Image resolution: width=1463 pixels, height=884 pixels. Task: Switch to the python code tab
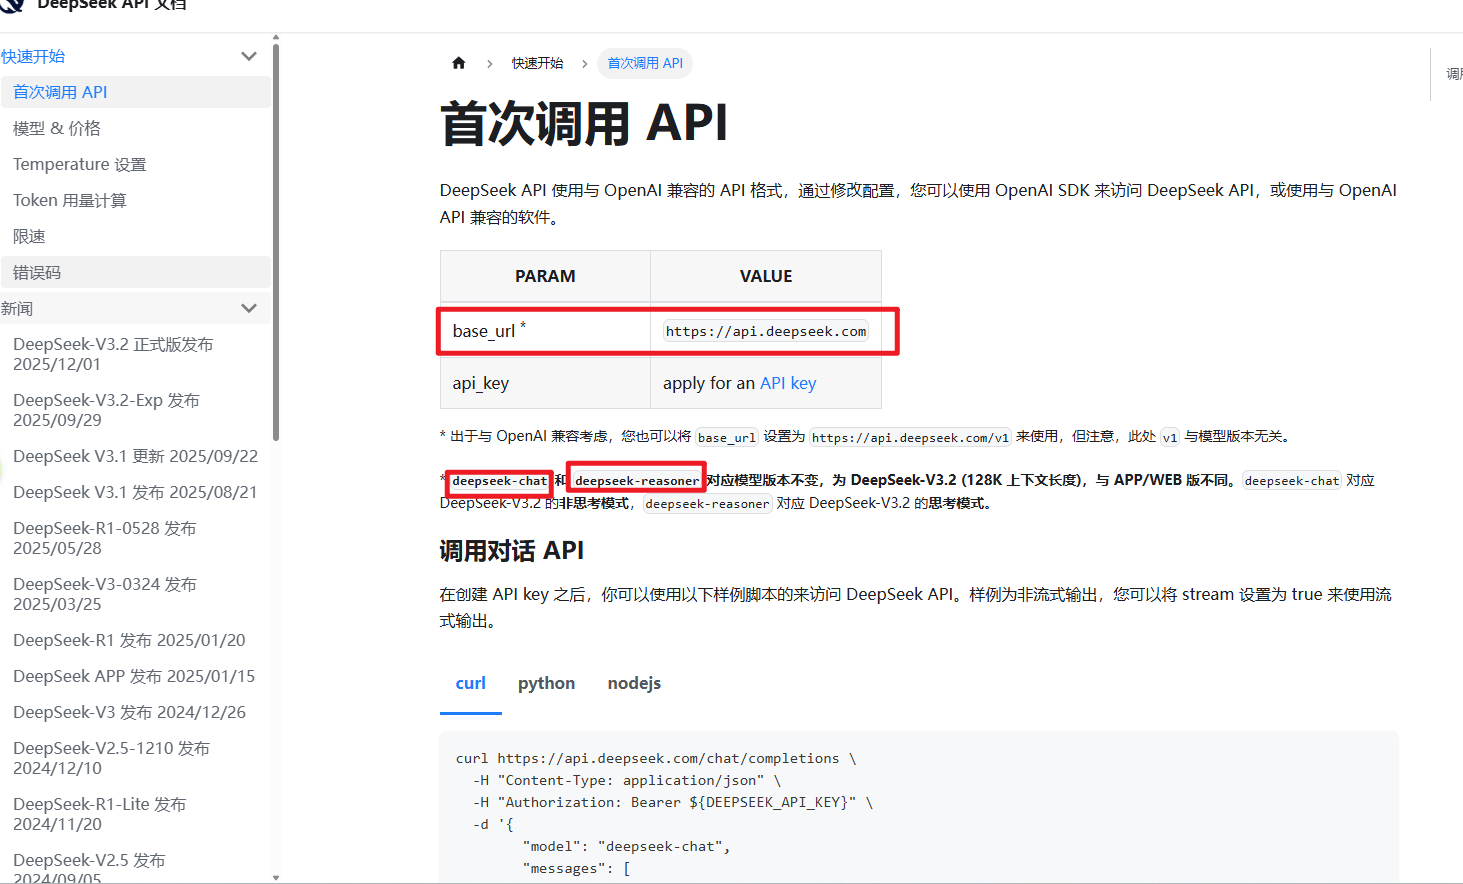coord(546,683)
